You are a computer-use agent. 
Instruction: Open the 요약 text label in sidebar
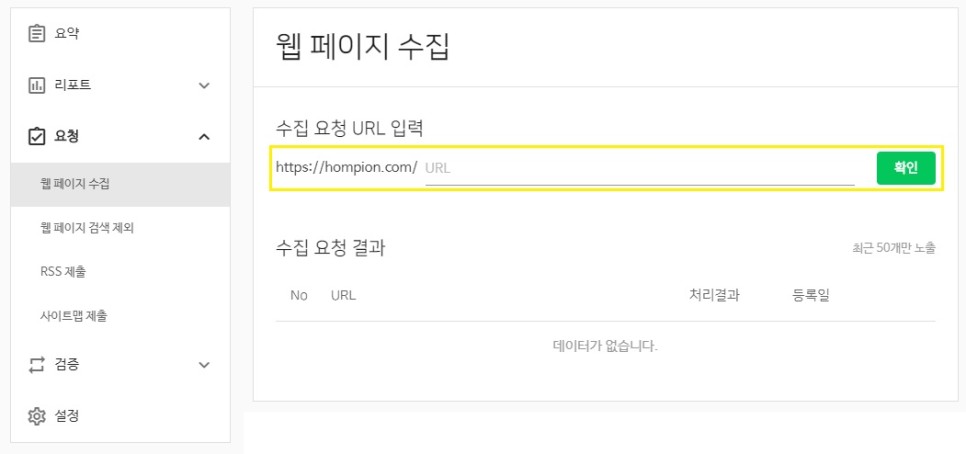(x=67, y=34)
